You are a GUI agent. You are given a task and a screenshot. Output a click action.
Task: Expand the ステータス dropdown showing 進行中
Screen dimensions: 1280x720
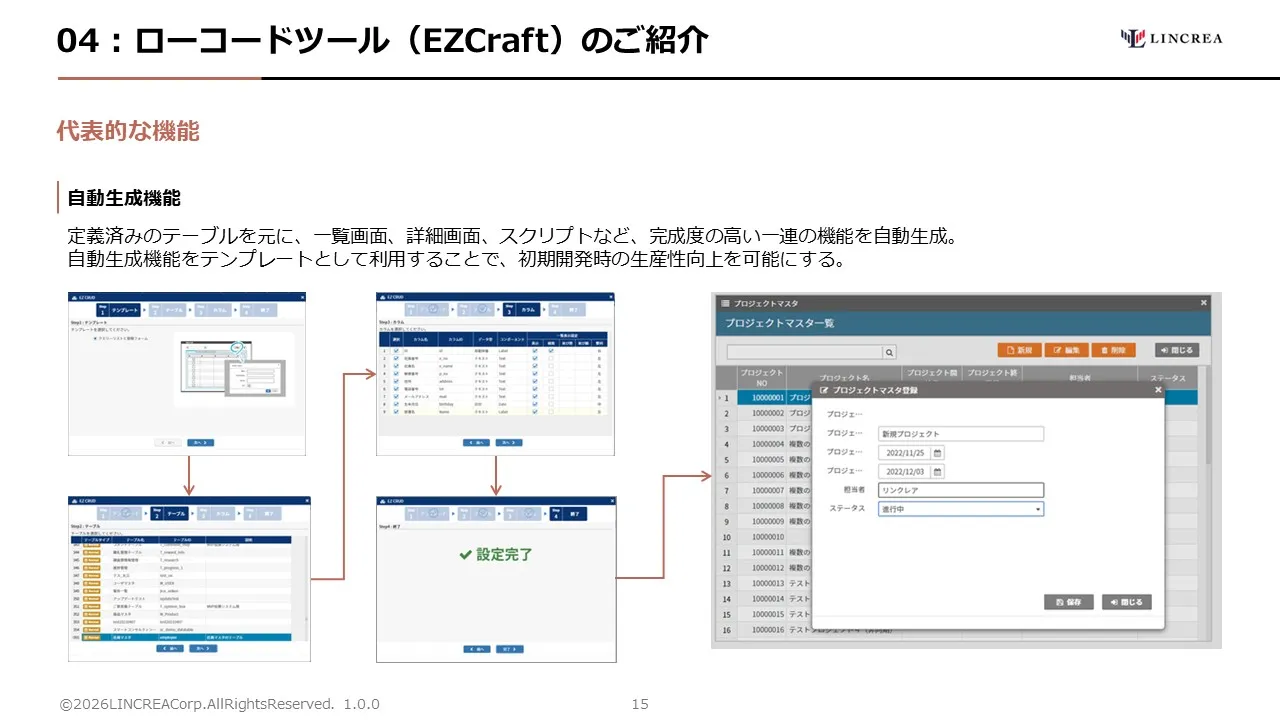click(961, 509)
